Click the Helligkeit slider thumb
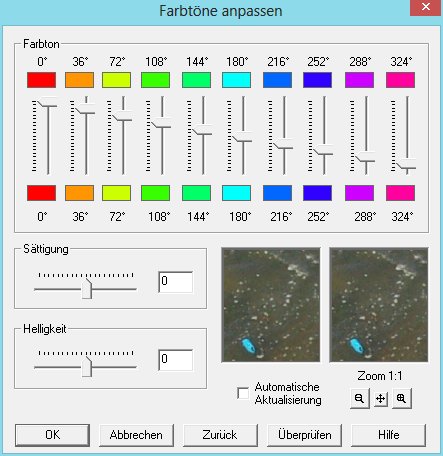This screenshot has width=443, height=456. coord(87,367)
